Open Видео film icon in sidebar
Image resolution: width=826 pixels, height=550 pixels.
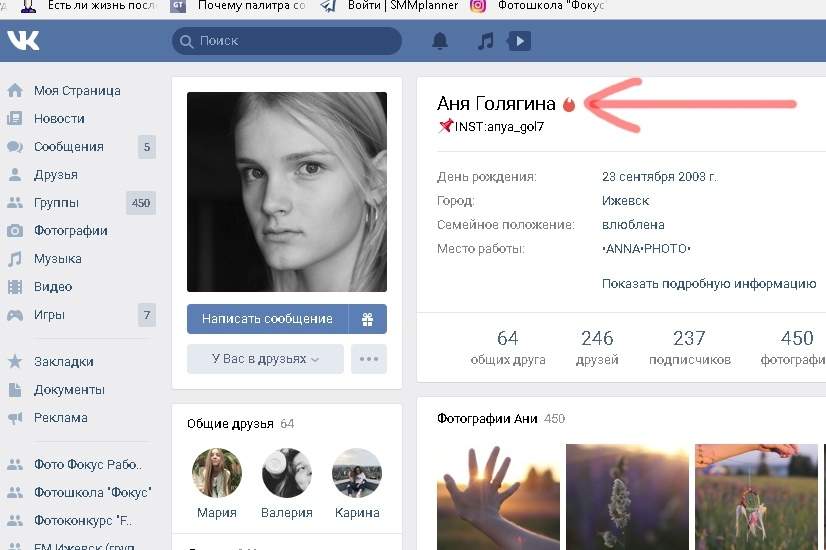15,287
